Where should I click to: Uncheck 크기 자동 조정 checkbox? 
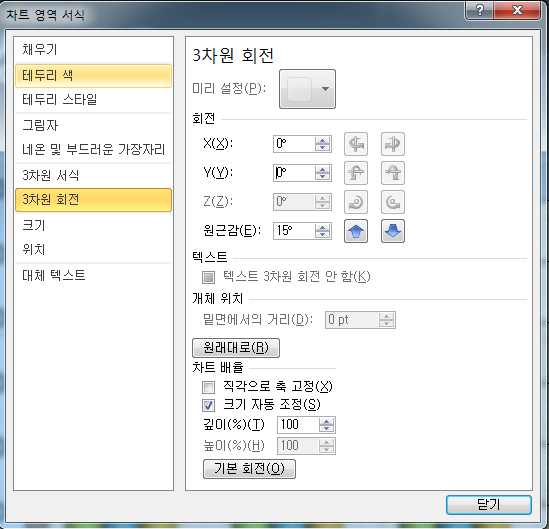tap(208, 405)
